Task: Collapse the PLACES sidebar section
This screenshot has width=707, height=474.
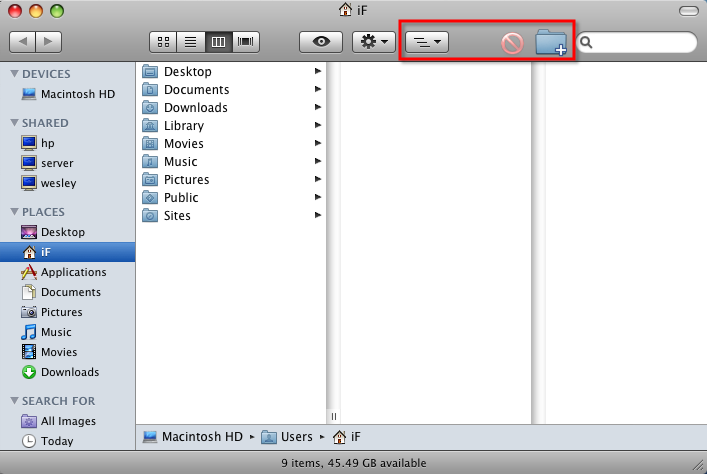Action: click(x=14, y=212)
